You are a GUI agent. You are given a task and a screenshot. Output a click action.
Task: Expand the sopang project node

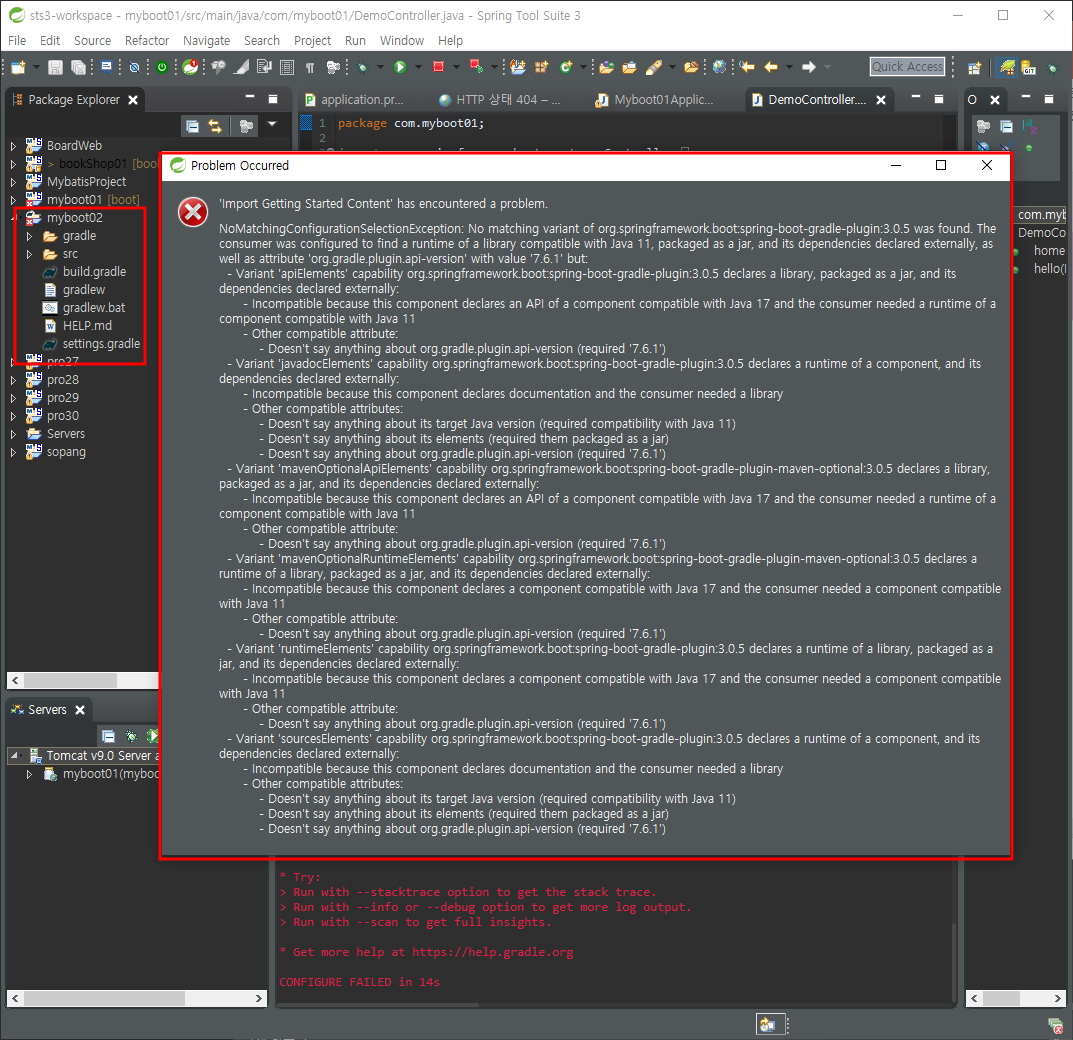pyautogui.click(x=13, y=452)
